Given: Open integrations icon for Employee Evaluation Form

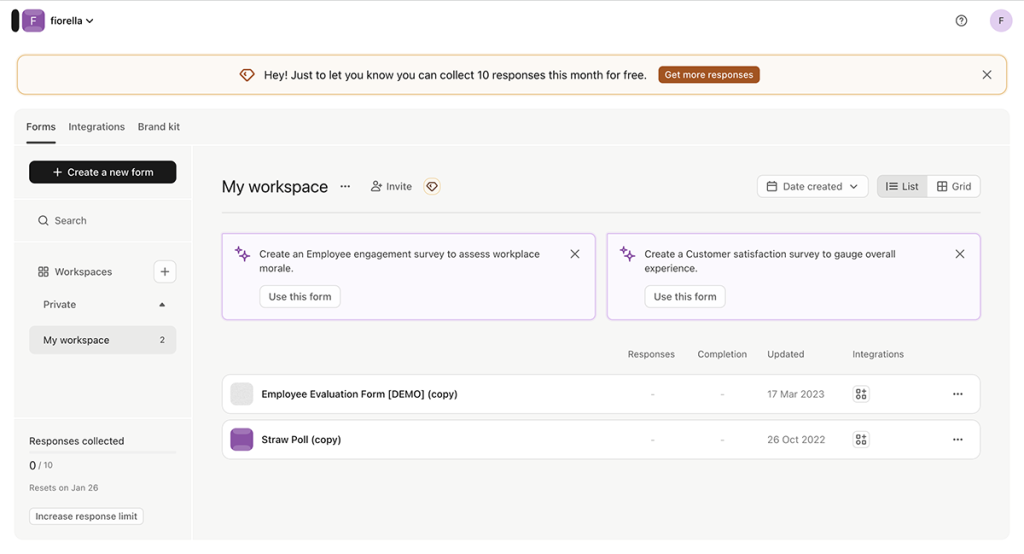Looking at the screenshot, I should point(861,394).
